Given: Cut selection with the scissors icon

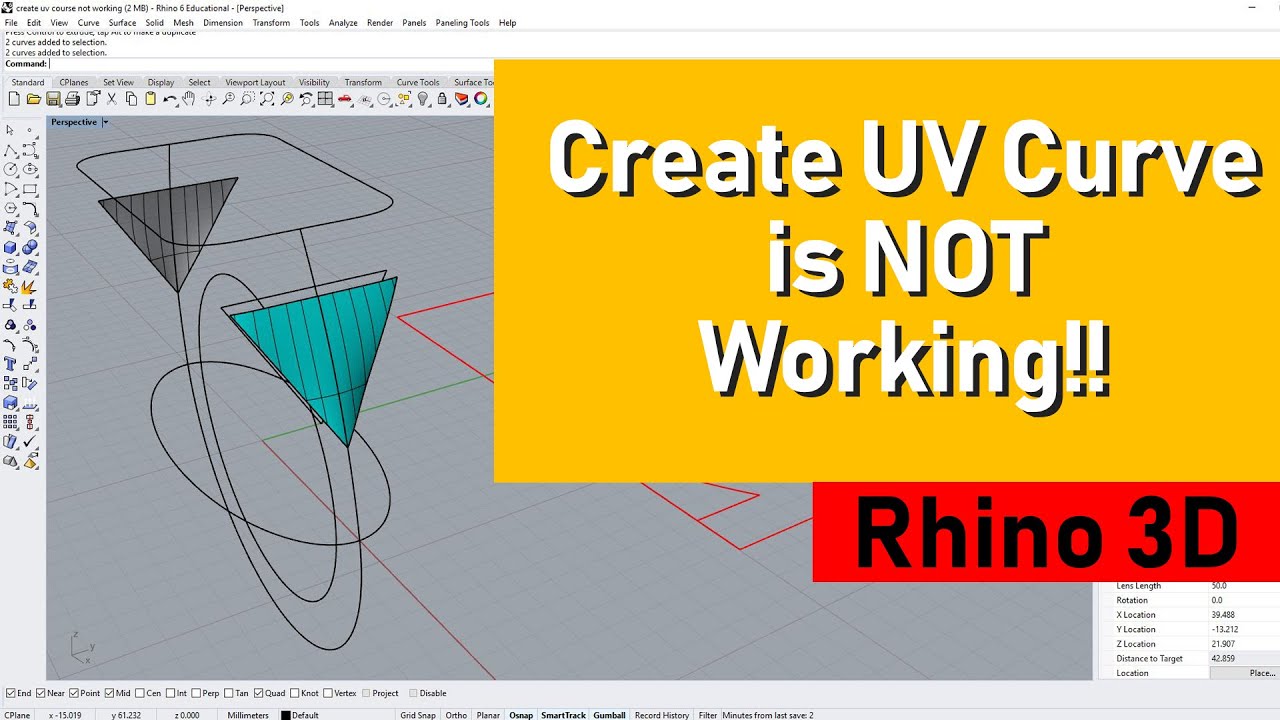Looking at the screenshot, I should click(112, 99).
